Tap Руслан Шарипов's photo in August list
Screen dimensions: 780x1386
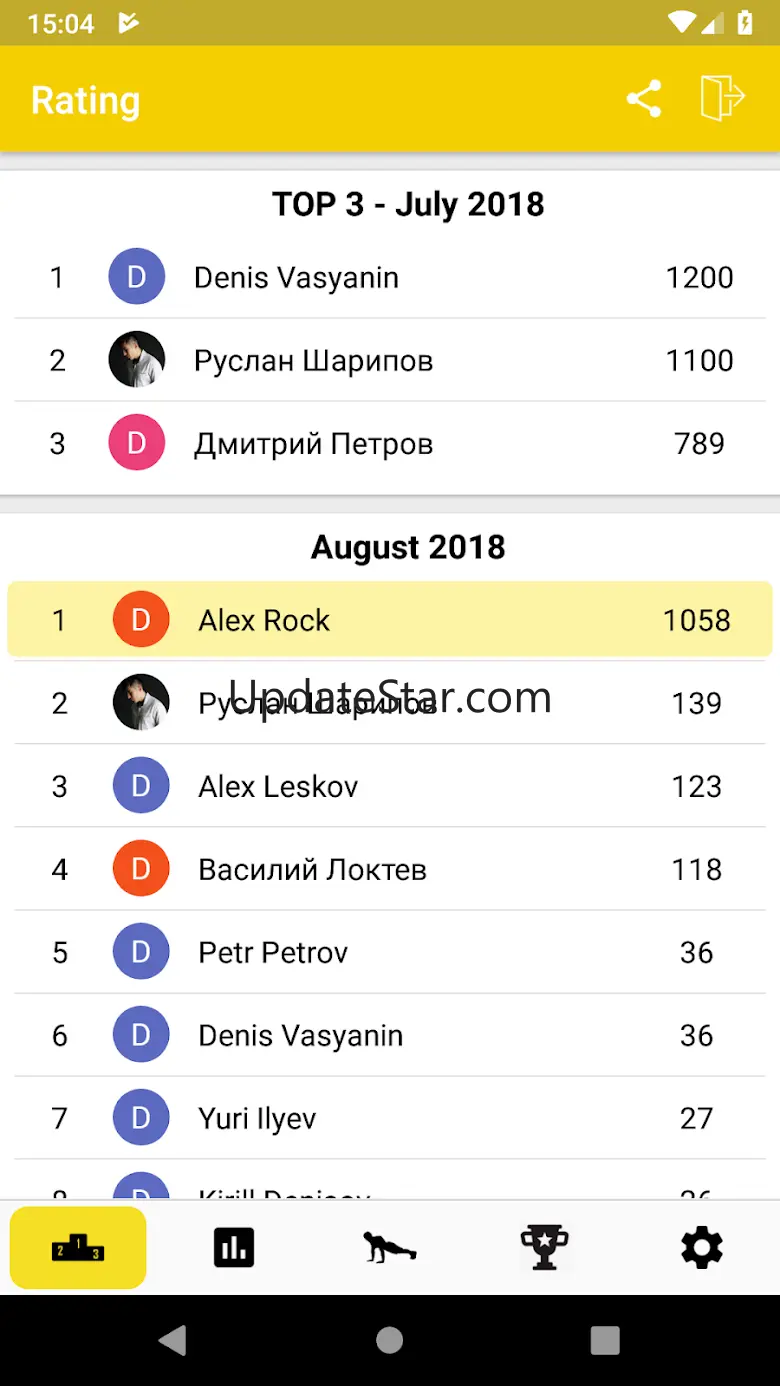tap(141, 703)
